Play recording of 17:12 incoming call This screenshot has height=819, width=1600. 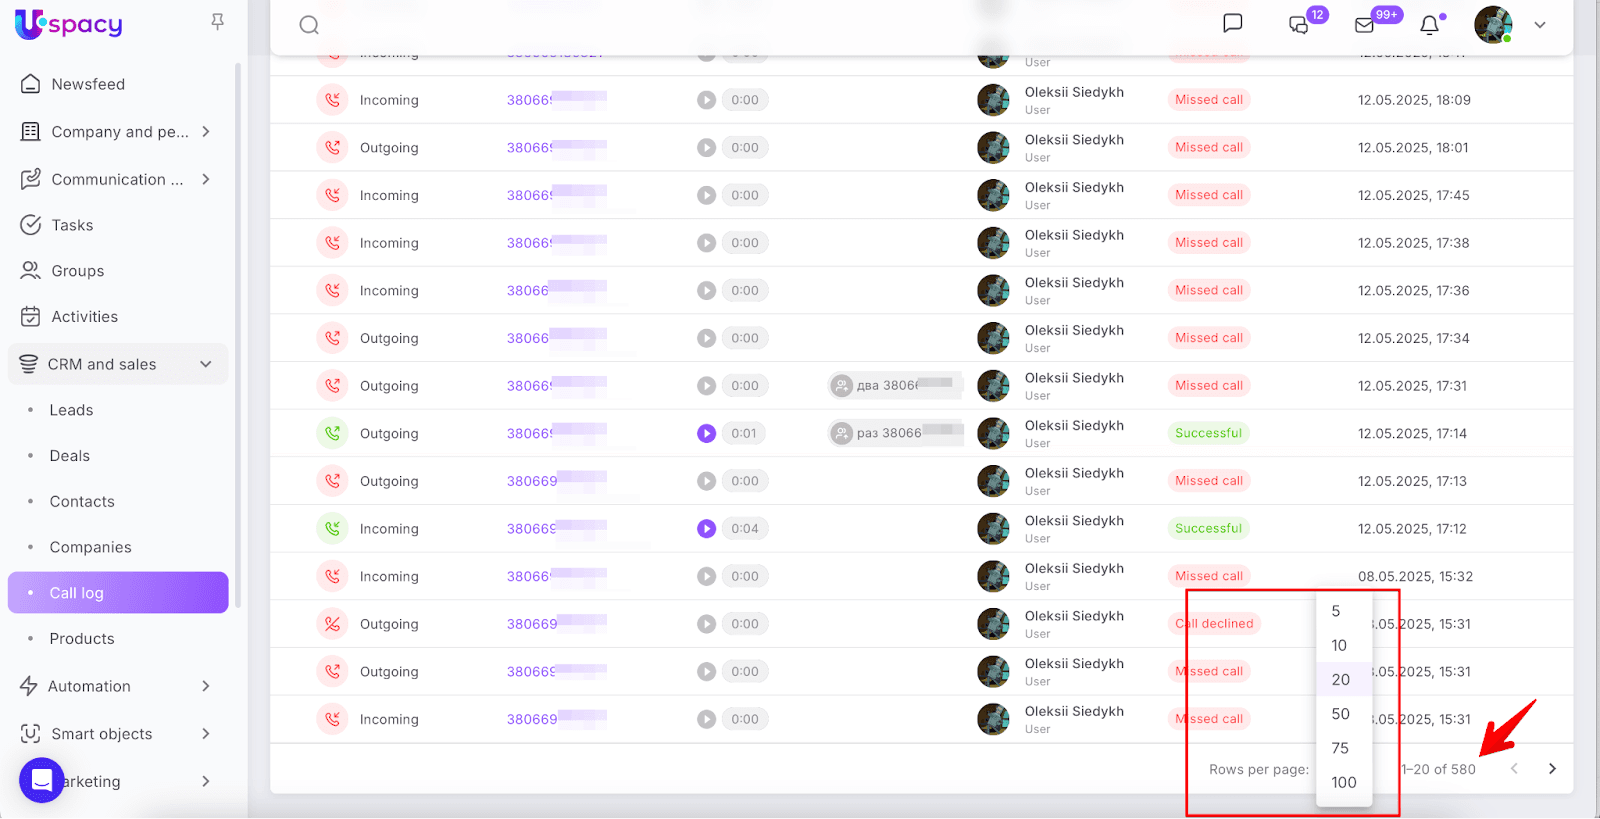click(707, 528)
